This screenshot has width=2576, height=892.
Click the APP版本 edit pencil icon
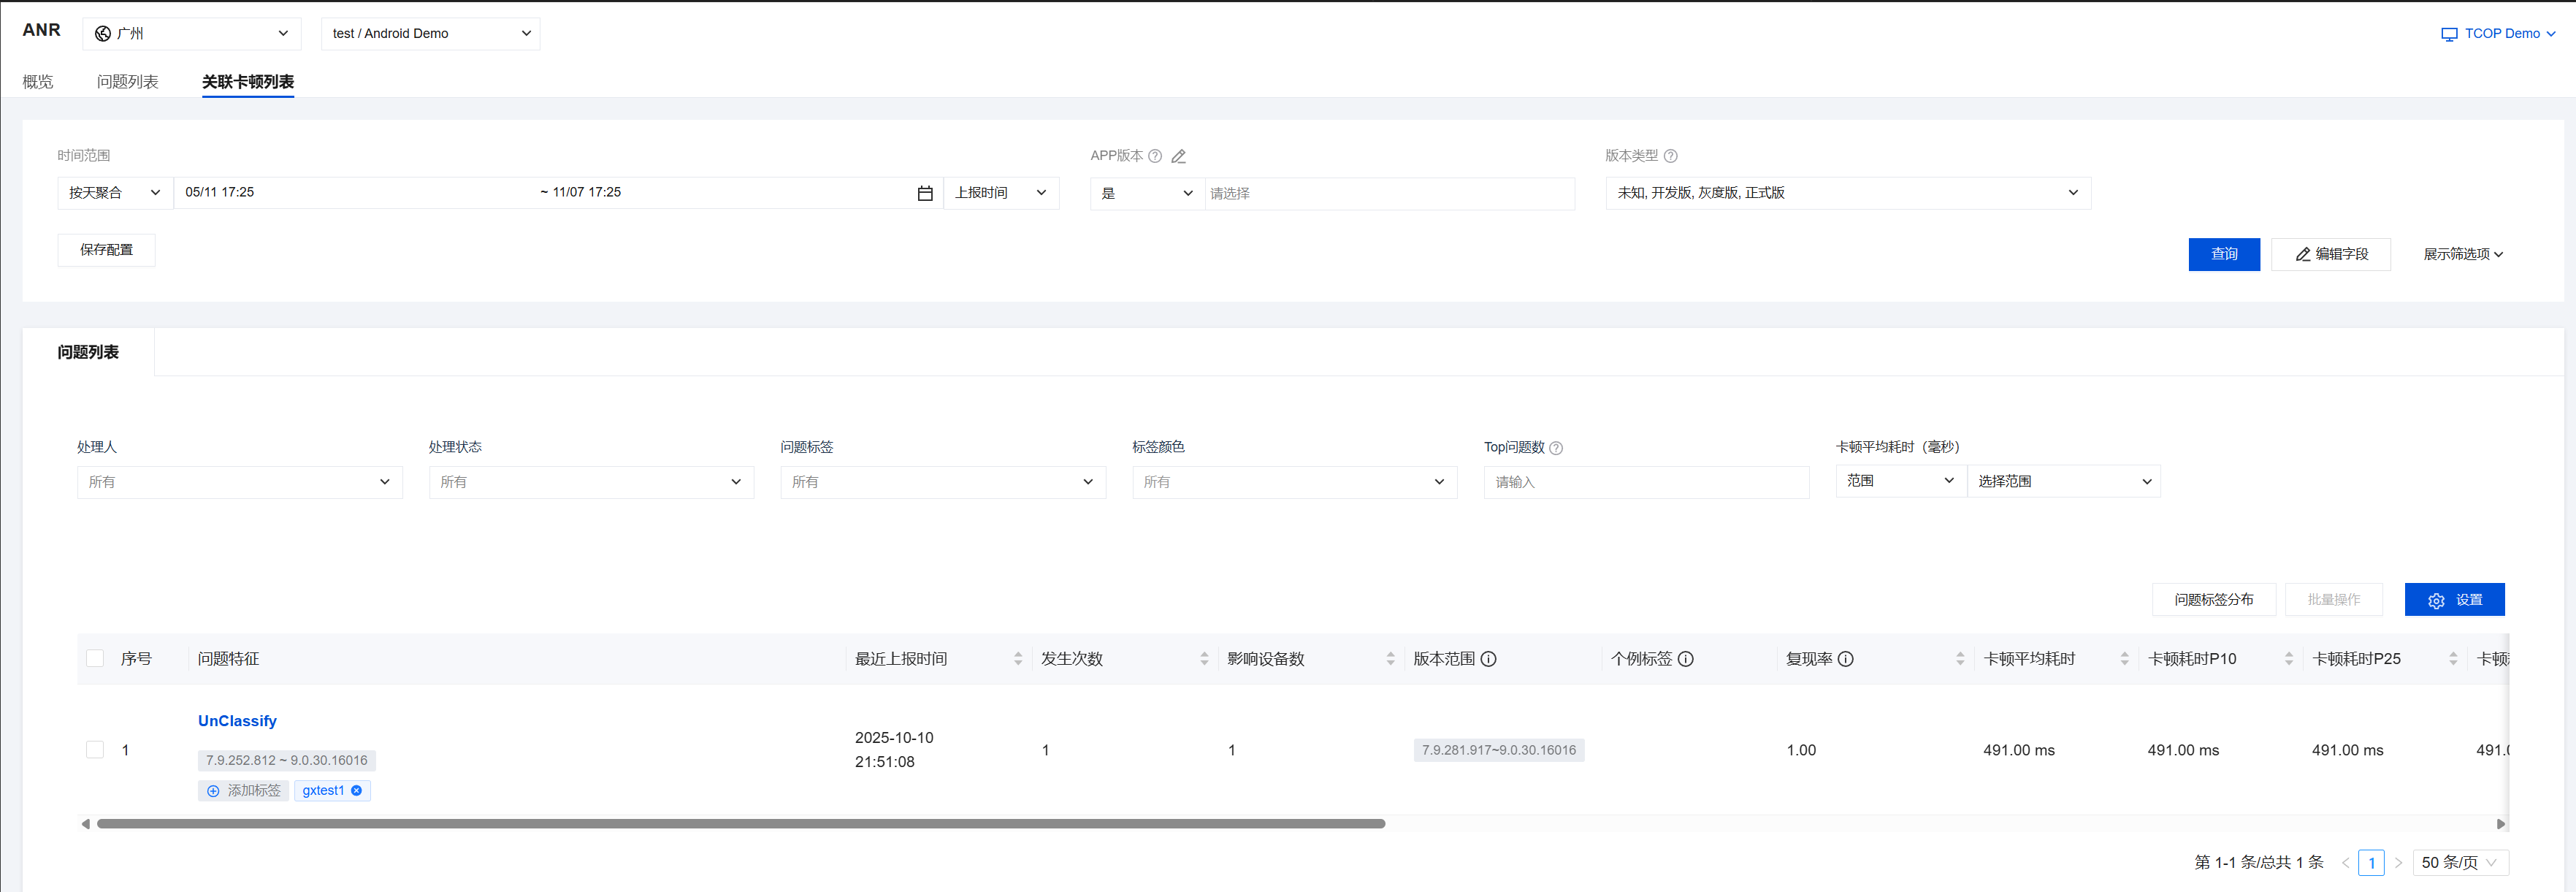point(1179,156)
